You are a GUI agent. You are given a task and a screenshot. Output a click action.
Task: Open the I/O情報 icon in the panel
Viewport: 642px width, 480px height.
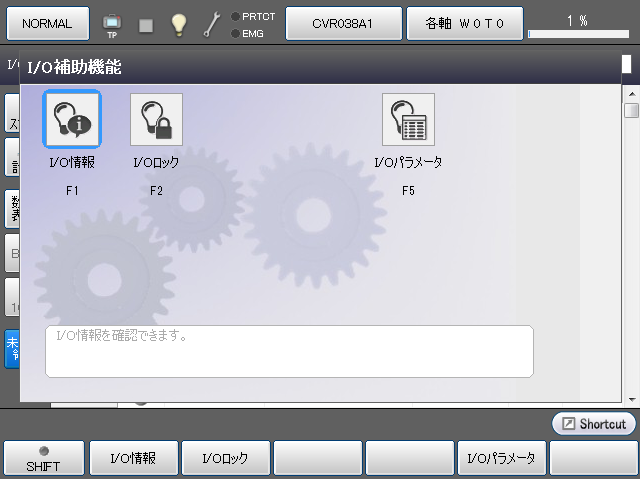(71, 120)
